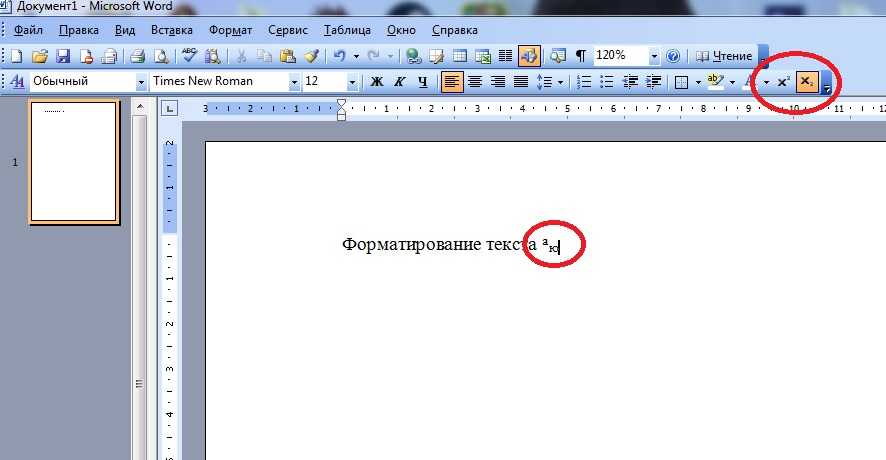The image size is (886, 460).
Task: Show paragraph marks with ¶ button
Action: [580, 56]
